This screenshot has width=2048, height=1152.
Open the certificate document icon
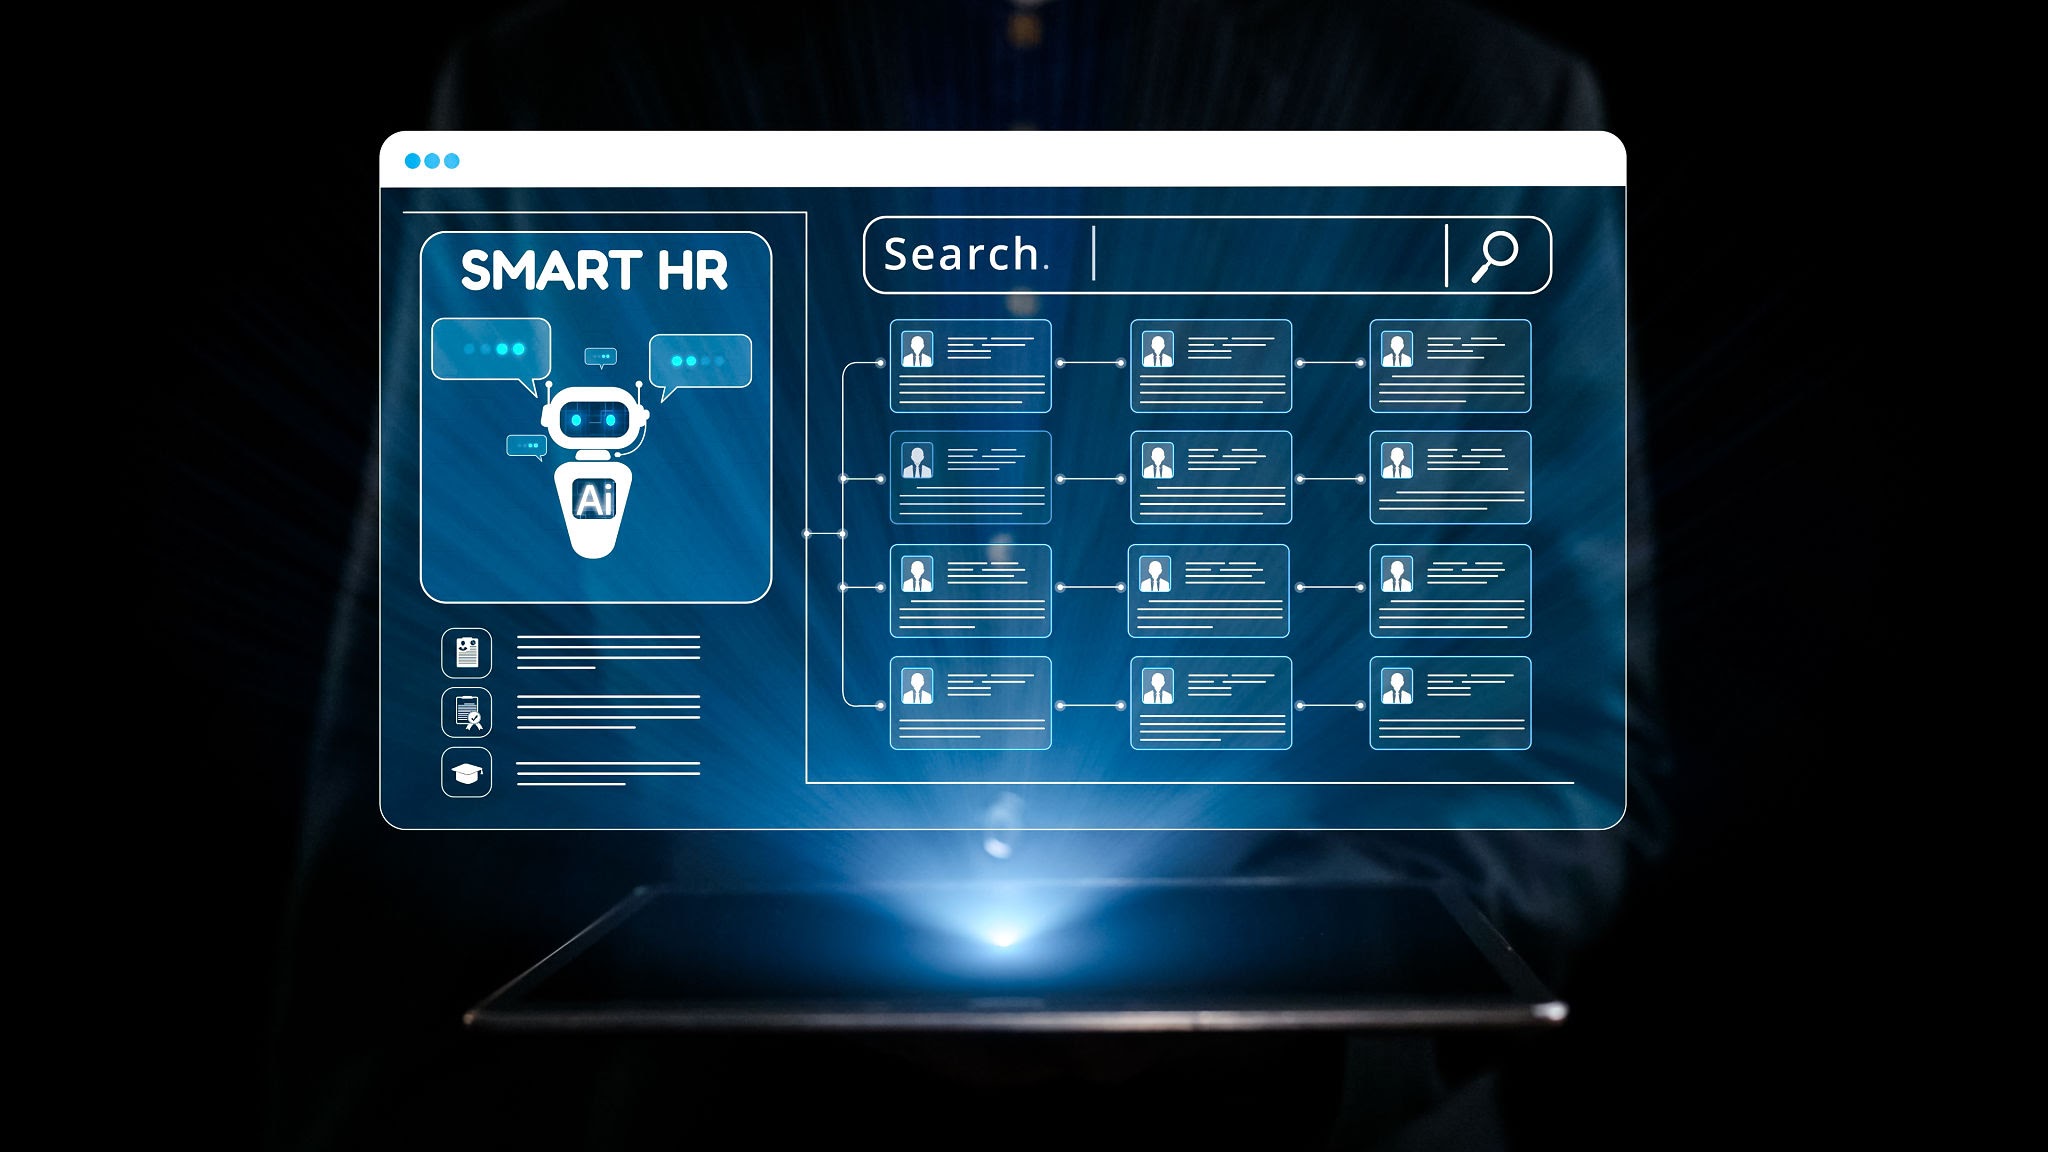[467, 712]
